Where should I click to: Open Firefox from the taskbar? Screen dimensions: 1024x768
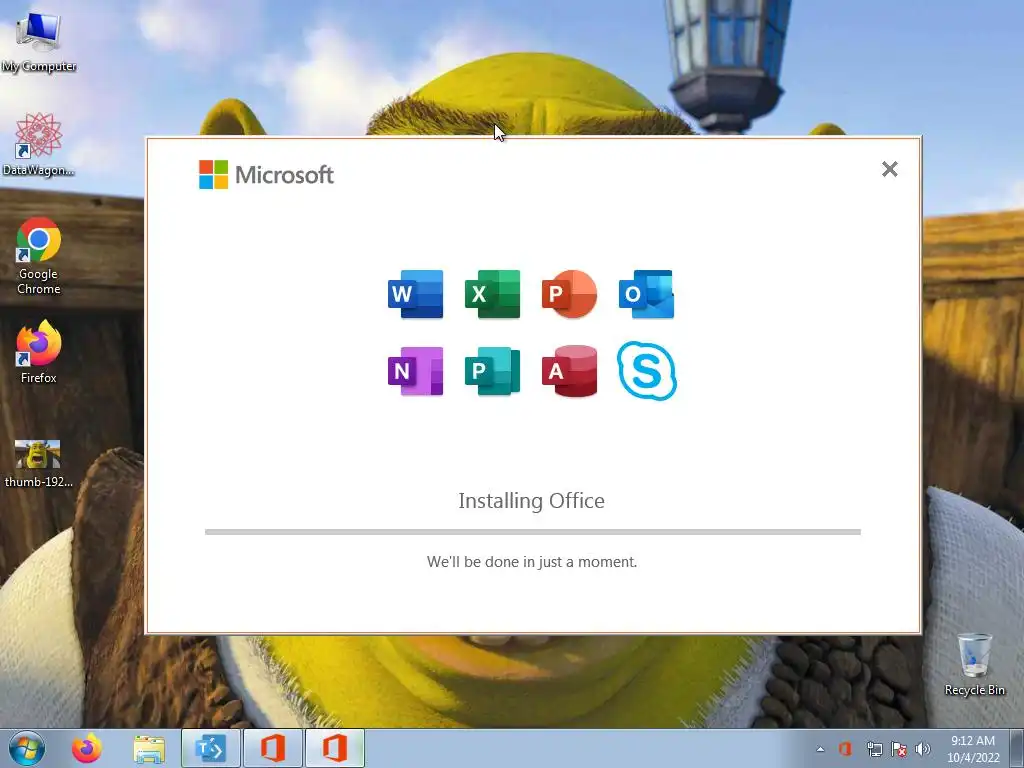87,748
